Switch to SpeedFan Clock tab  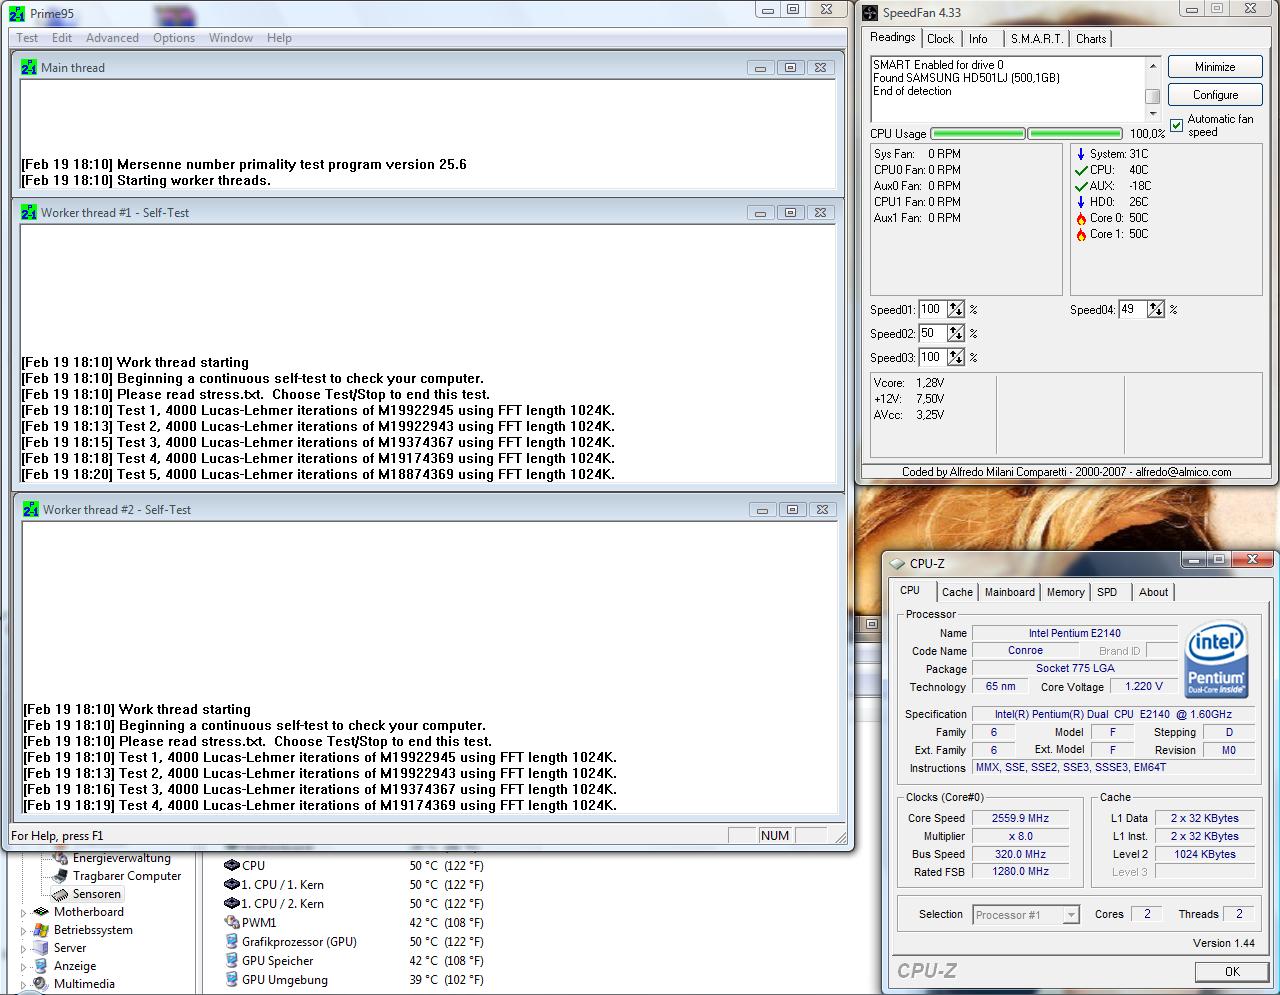pos(940,39)
